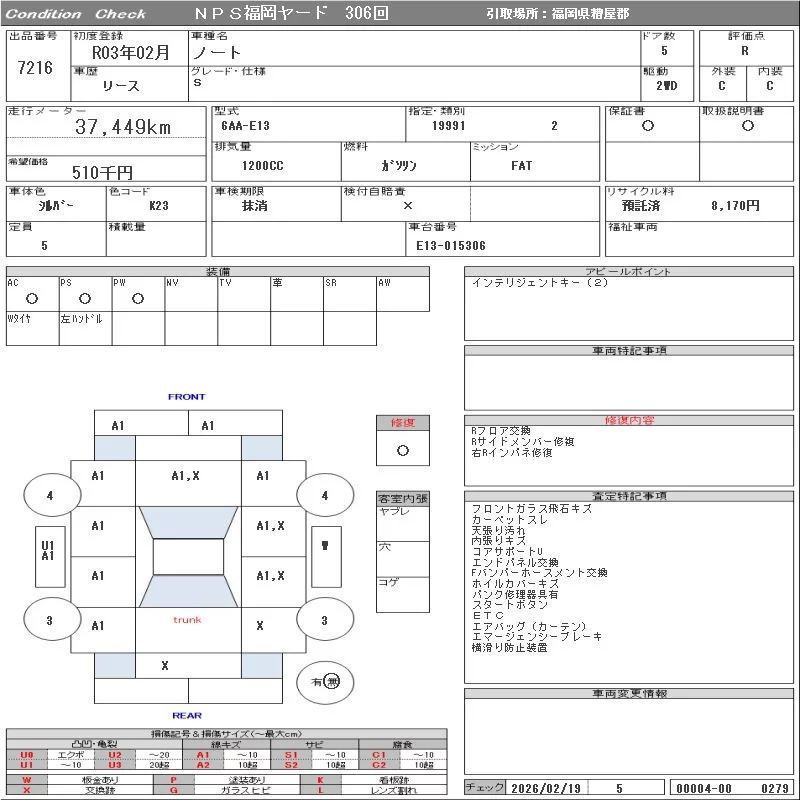Click the color code K23
The height and width of the screenshot is (800, 800).
point(159,206)
